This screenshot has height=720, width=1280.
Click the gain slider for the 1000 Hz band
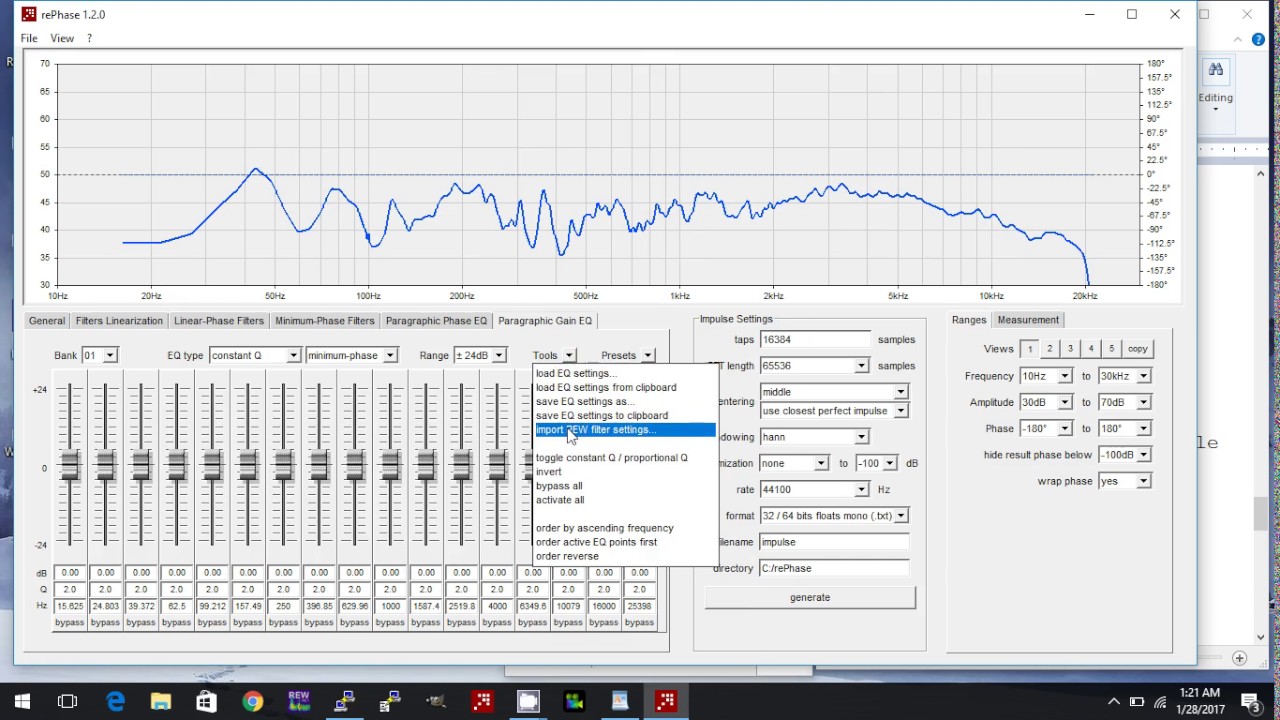(x=390, y=465)
